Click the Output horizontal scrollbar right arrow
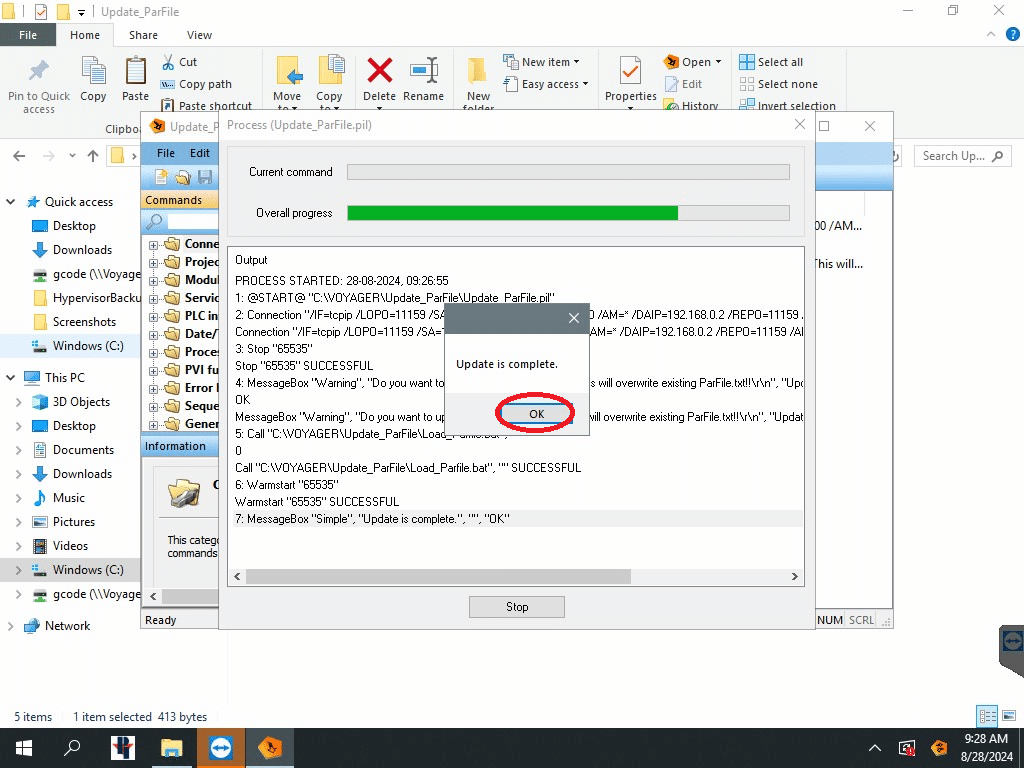Viewport: 1024px width, 768px height. pyautogui.click(x=795, y=577)
